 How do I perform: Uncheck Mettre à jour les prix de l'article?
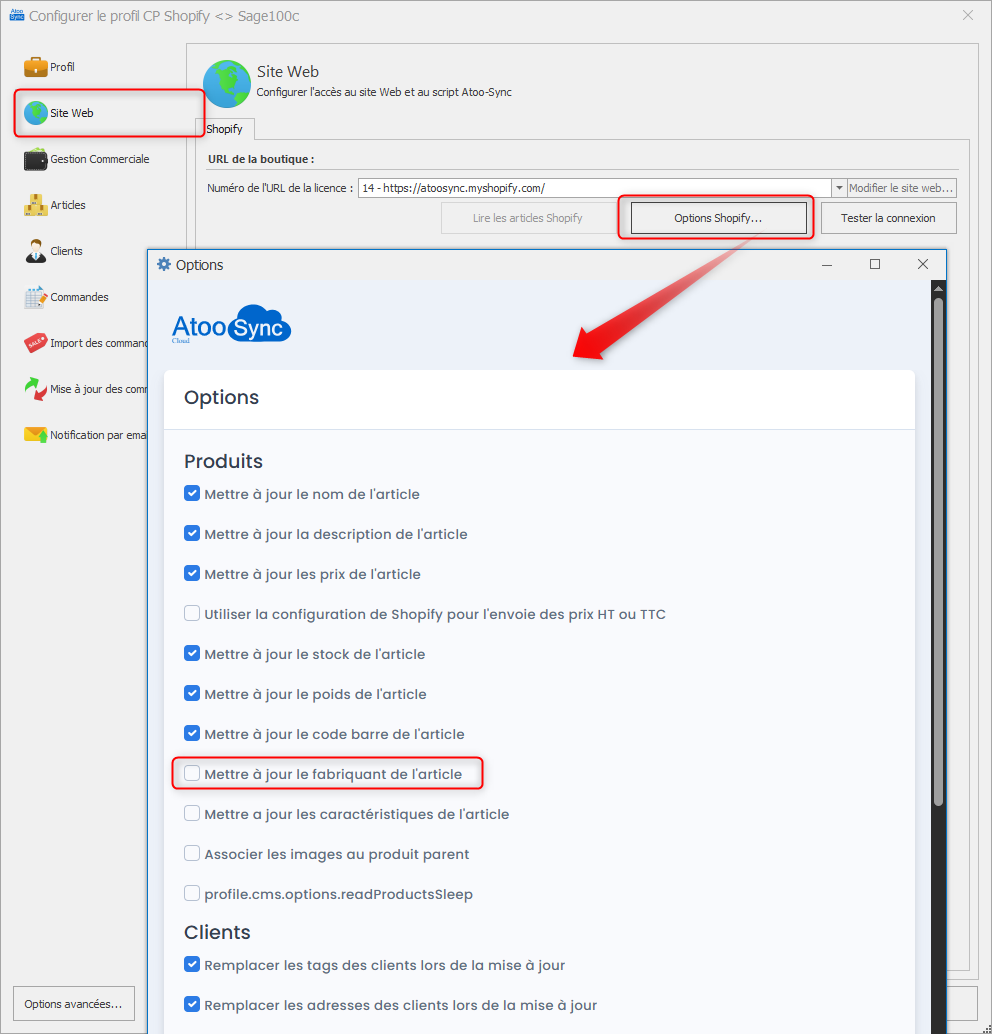(192, 573)
